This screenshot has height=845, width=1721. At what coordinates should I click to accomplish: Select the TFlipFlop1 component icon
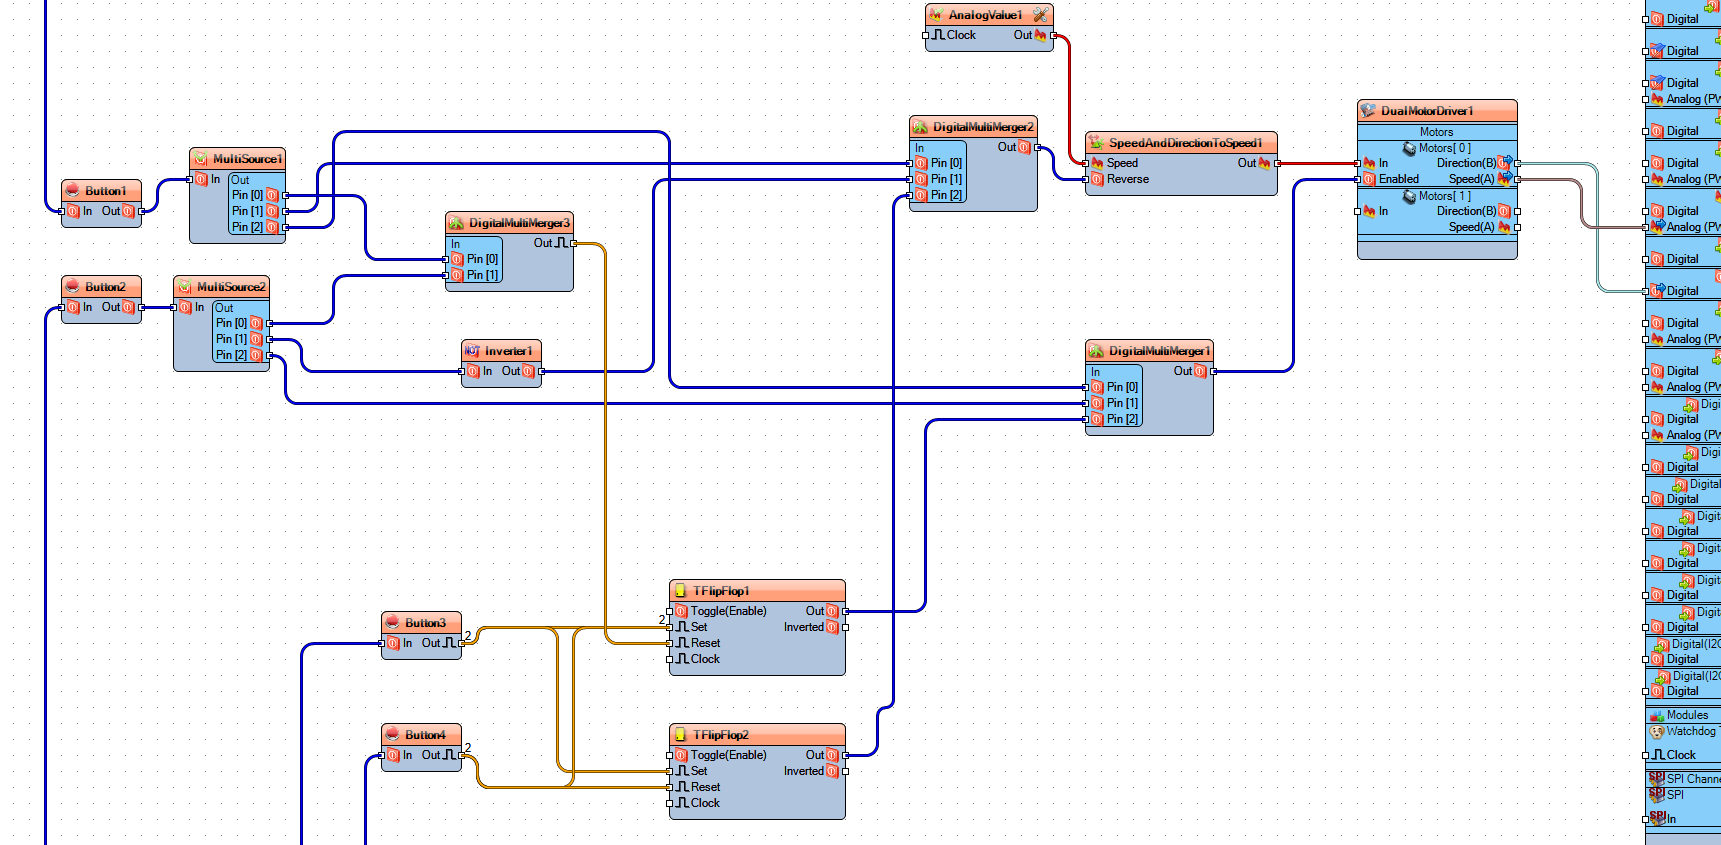point(680,591)
